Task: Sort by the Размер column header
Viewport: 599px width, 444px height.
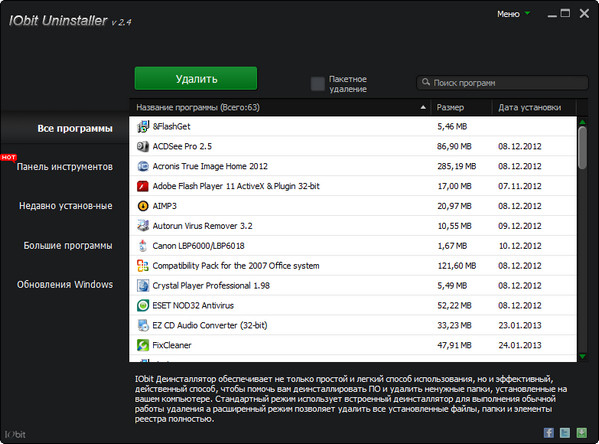Action: (x=461, y=107)
